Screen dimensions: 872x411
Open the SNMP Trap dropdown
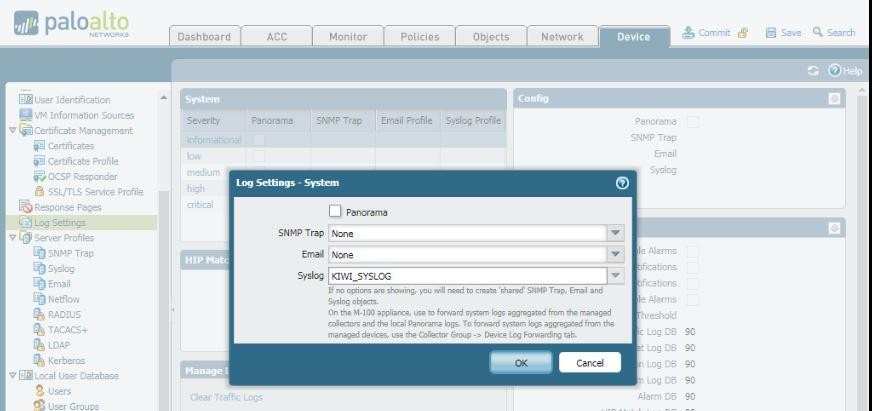[x=616, y=233]
